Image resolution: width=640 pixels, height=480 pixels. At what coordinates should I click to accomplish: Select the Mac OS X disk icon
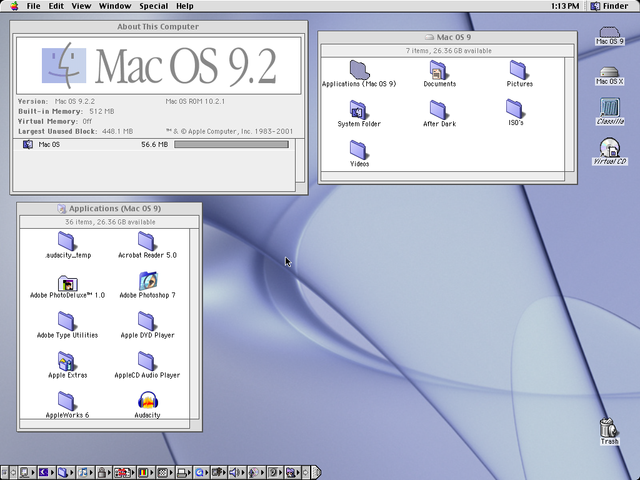(x=609, y=76)
